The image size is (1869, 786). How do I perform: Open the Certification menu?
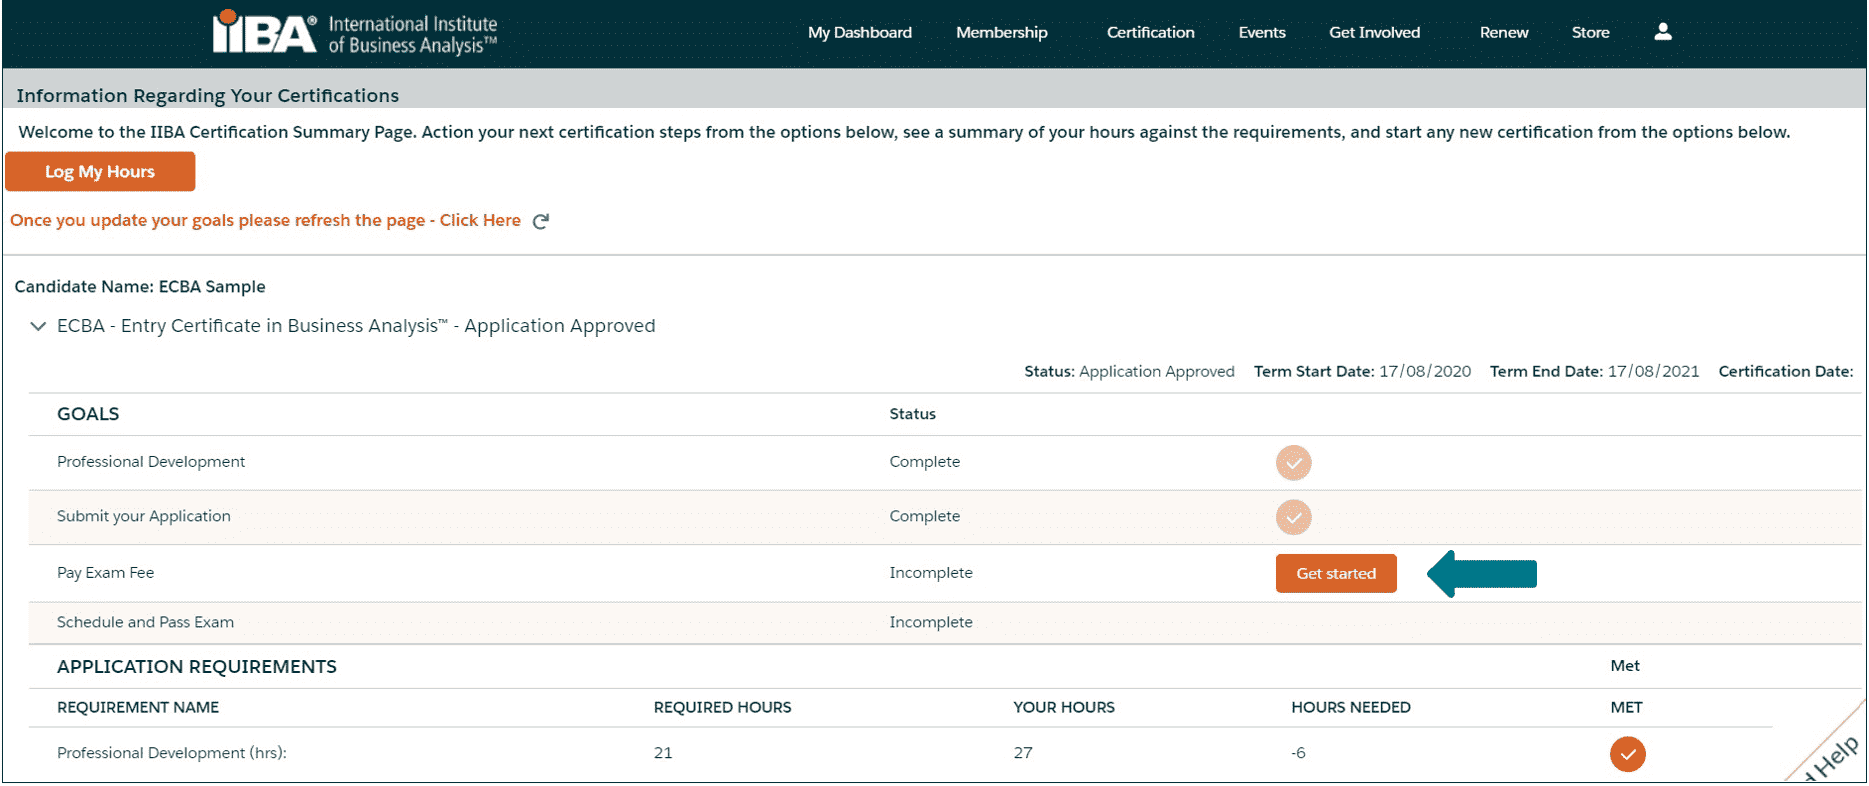tap(1151, 32)
